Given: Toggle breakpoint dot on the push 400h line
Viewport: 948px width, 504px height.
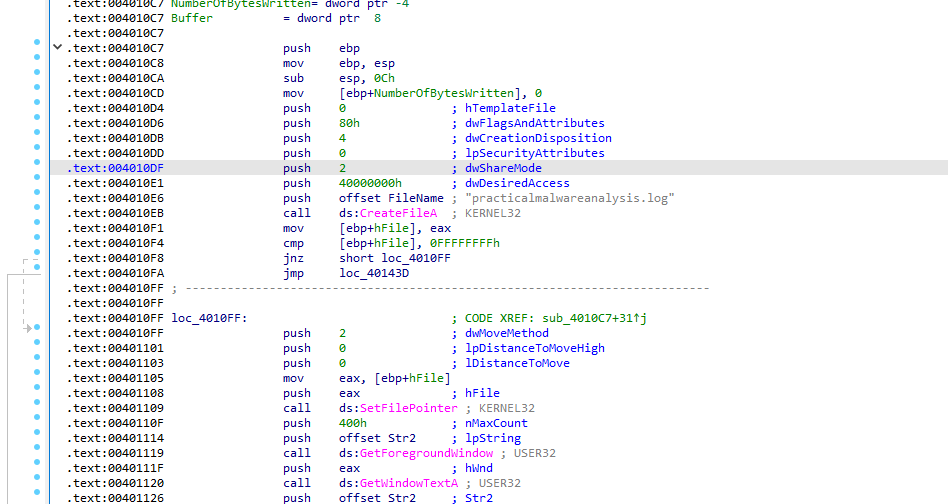Looking at the screenshot, I should coord(37,417).
